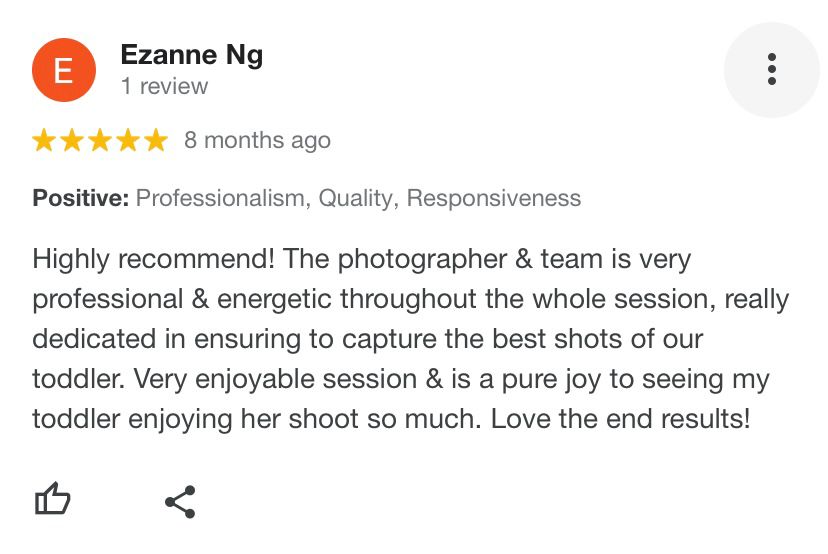Screen dimensions: 828x554
Task: Click the "Very enjoyable session" sentence
Action: pos(275,379)
